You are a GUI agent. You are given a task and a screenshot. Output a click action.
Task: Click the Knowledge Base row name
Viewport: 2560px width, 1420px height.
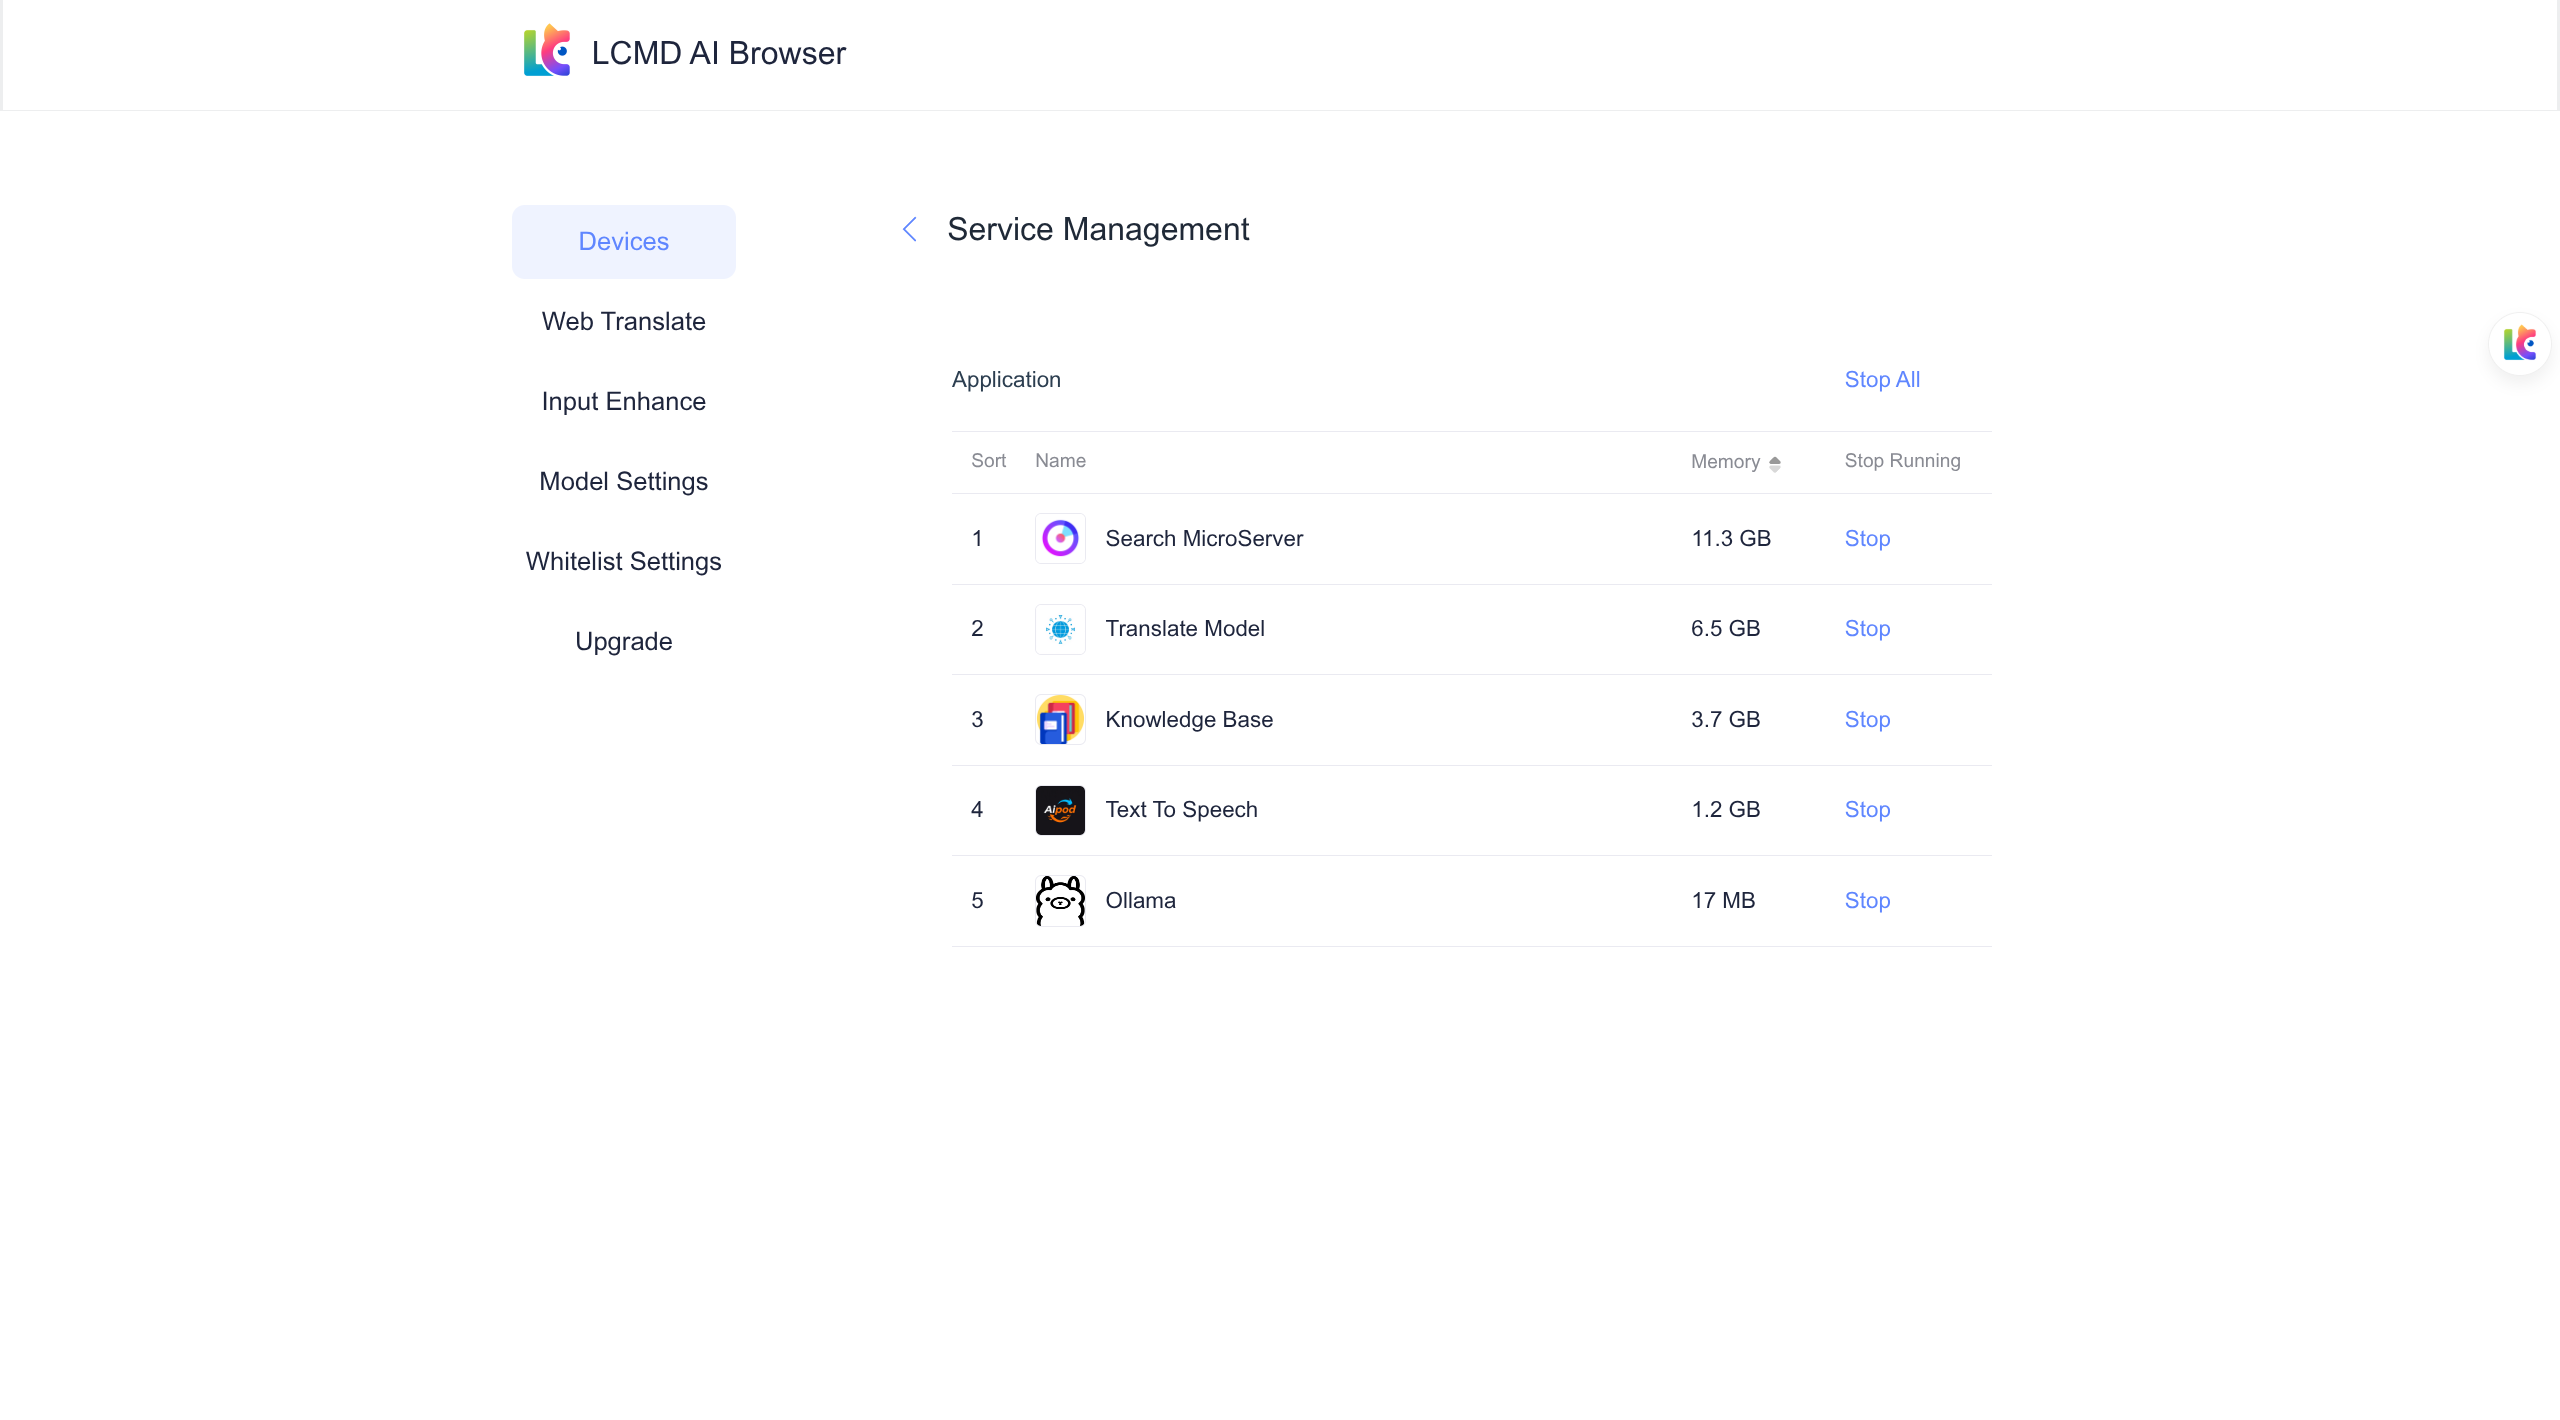(x=1189, y=720)
